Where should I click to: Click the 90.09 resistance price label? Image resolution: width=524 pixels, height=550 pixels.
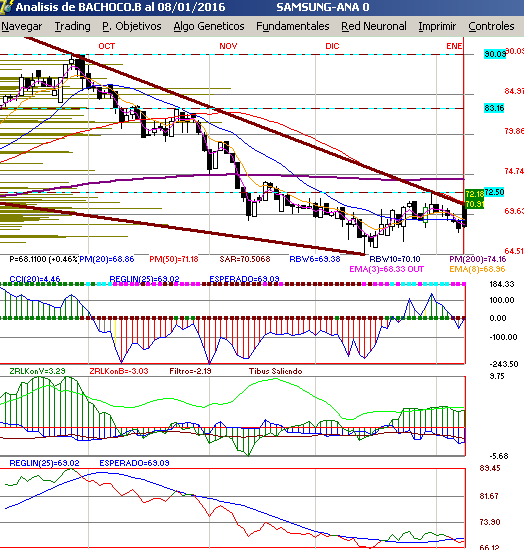[495, 54]
